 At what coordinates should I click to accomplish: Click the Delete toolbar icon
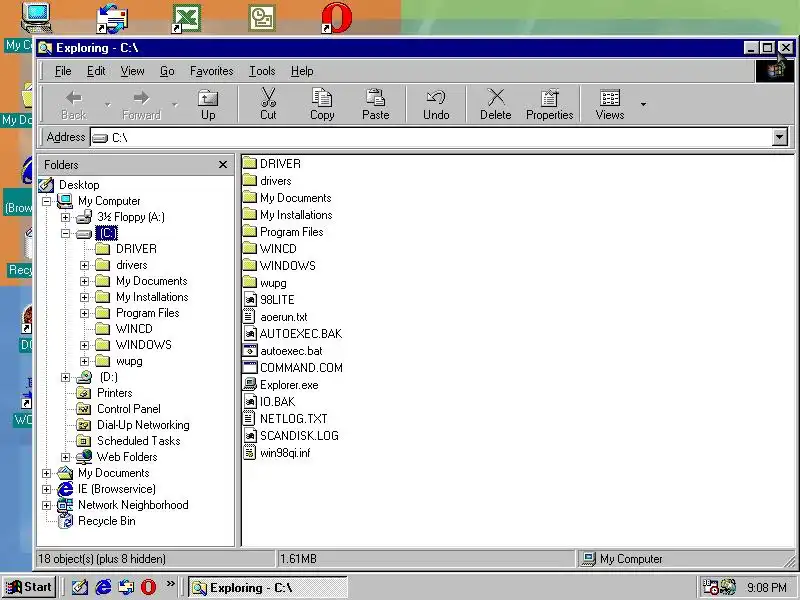(x=495, y=97)
